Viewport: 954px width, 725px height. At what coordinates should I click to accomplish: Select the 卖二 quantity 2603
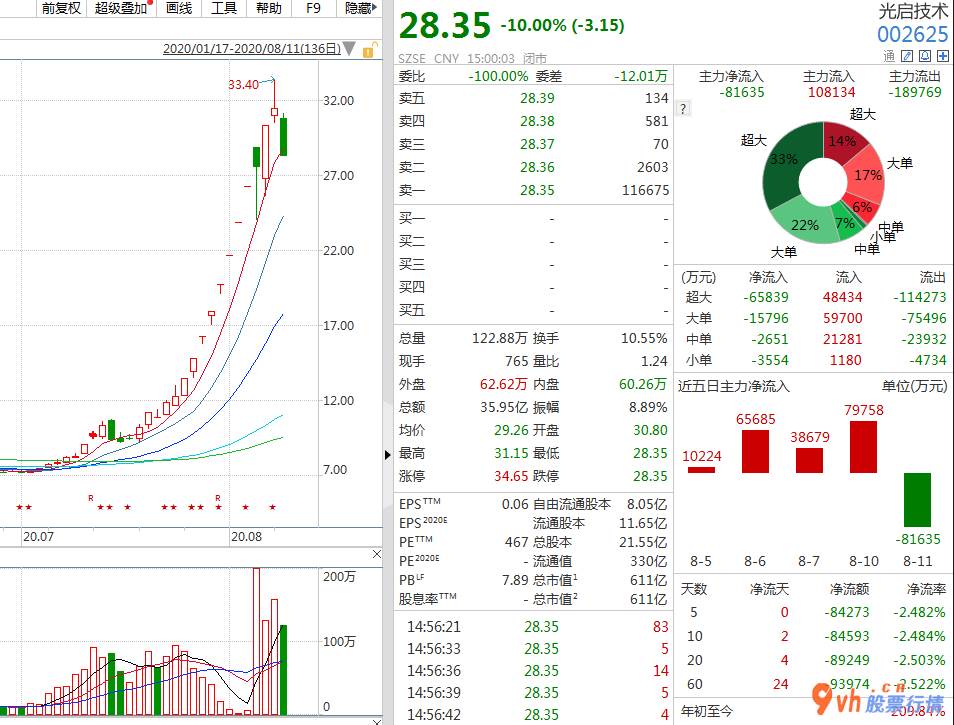652,167
